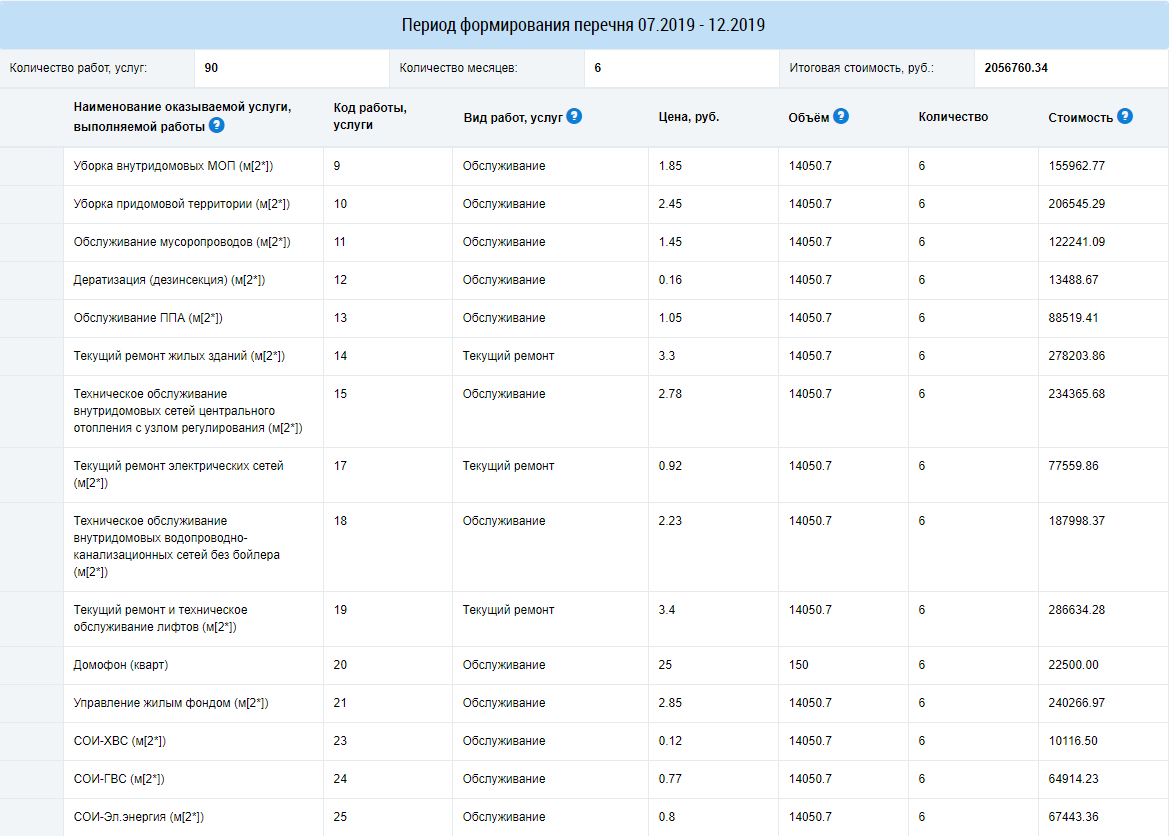Click help icon beside Вид работ, услуг
Image resolution: width=1169 pixels, height=836 pixels.
[x=574, y=116]
